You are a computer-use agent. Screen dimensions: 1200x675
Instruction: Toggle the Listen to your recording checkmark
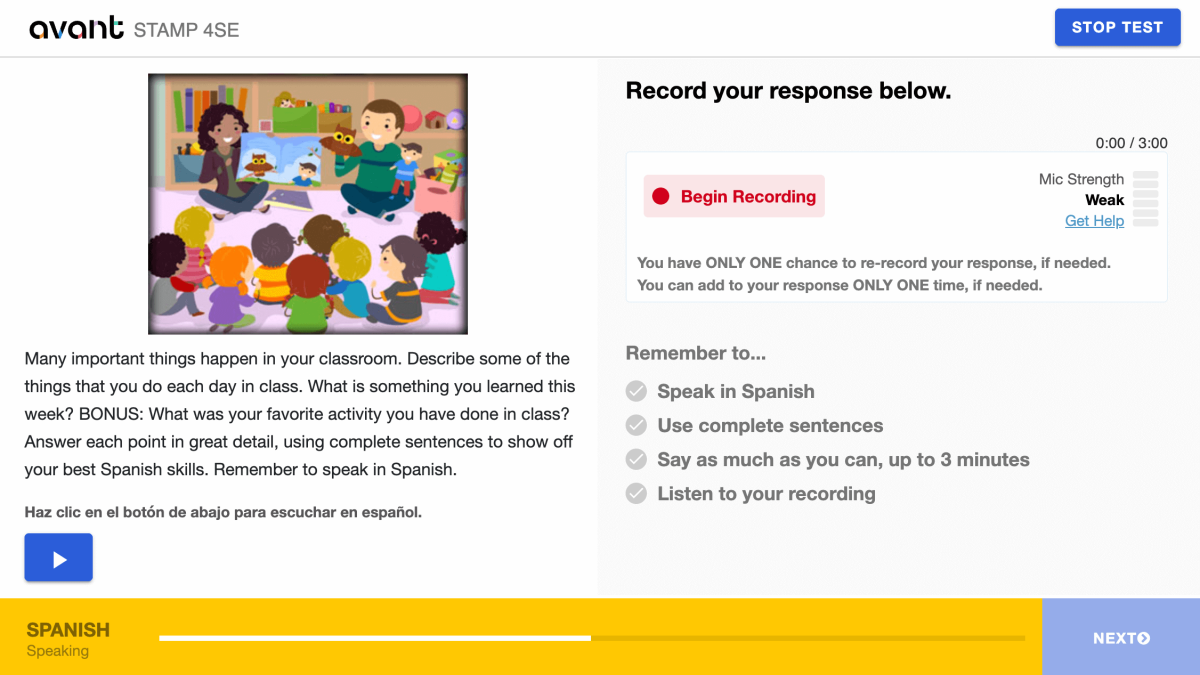coord(636,493)
